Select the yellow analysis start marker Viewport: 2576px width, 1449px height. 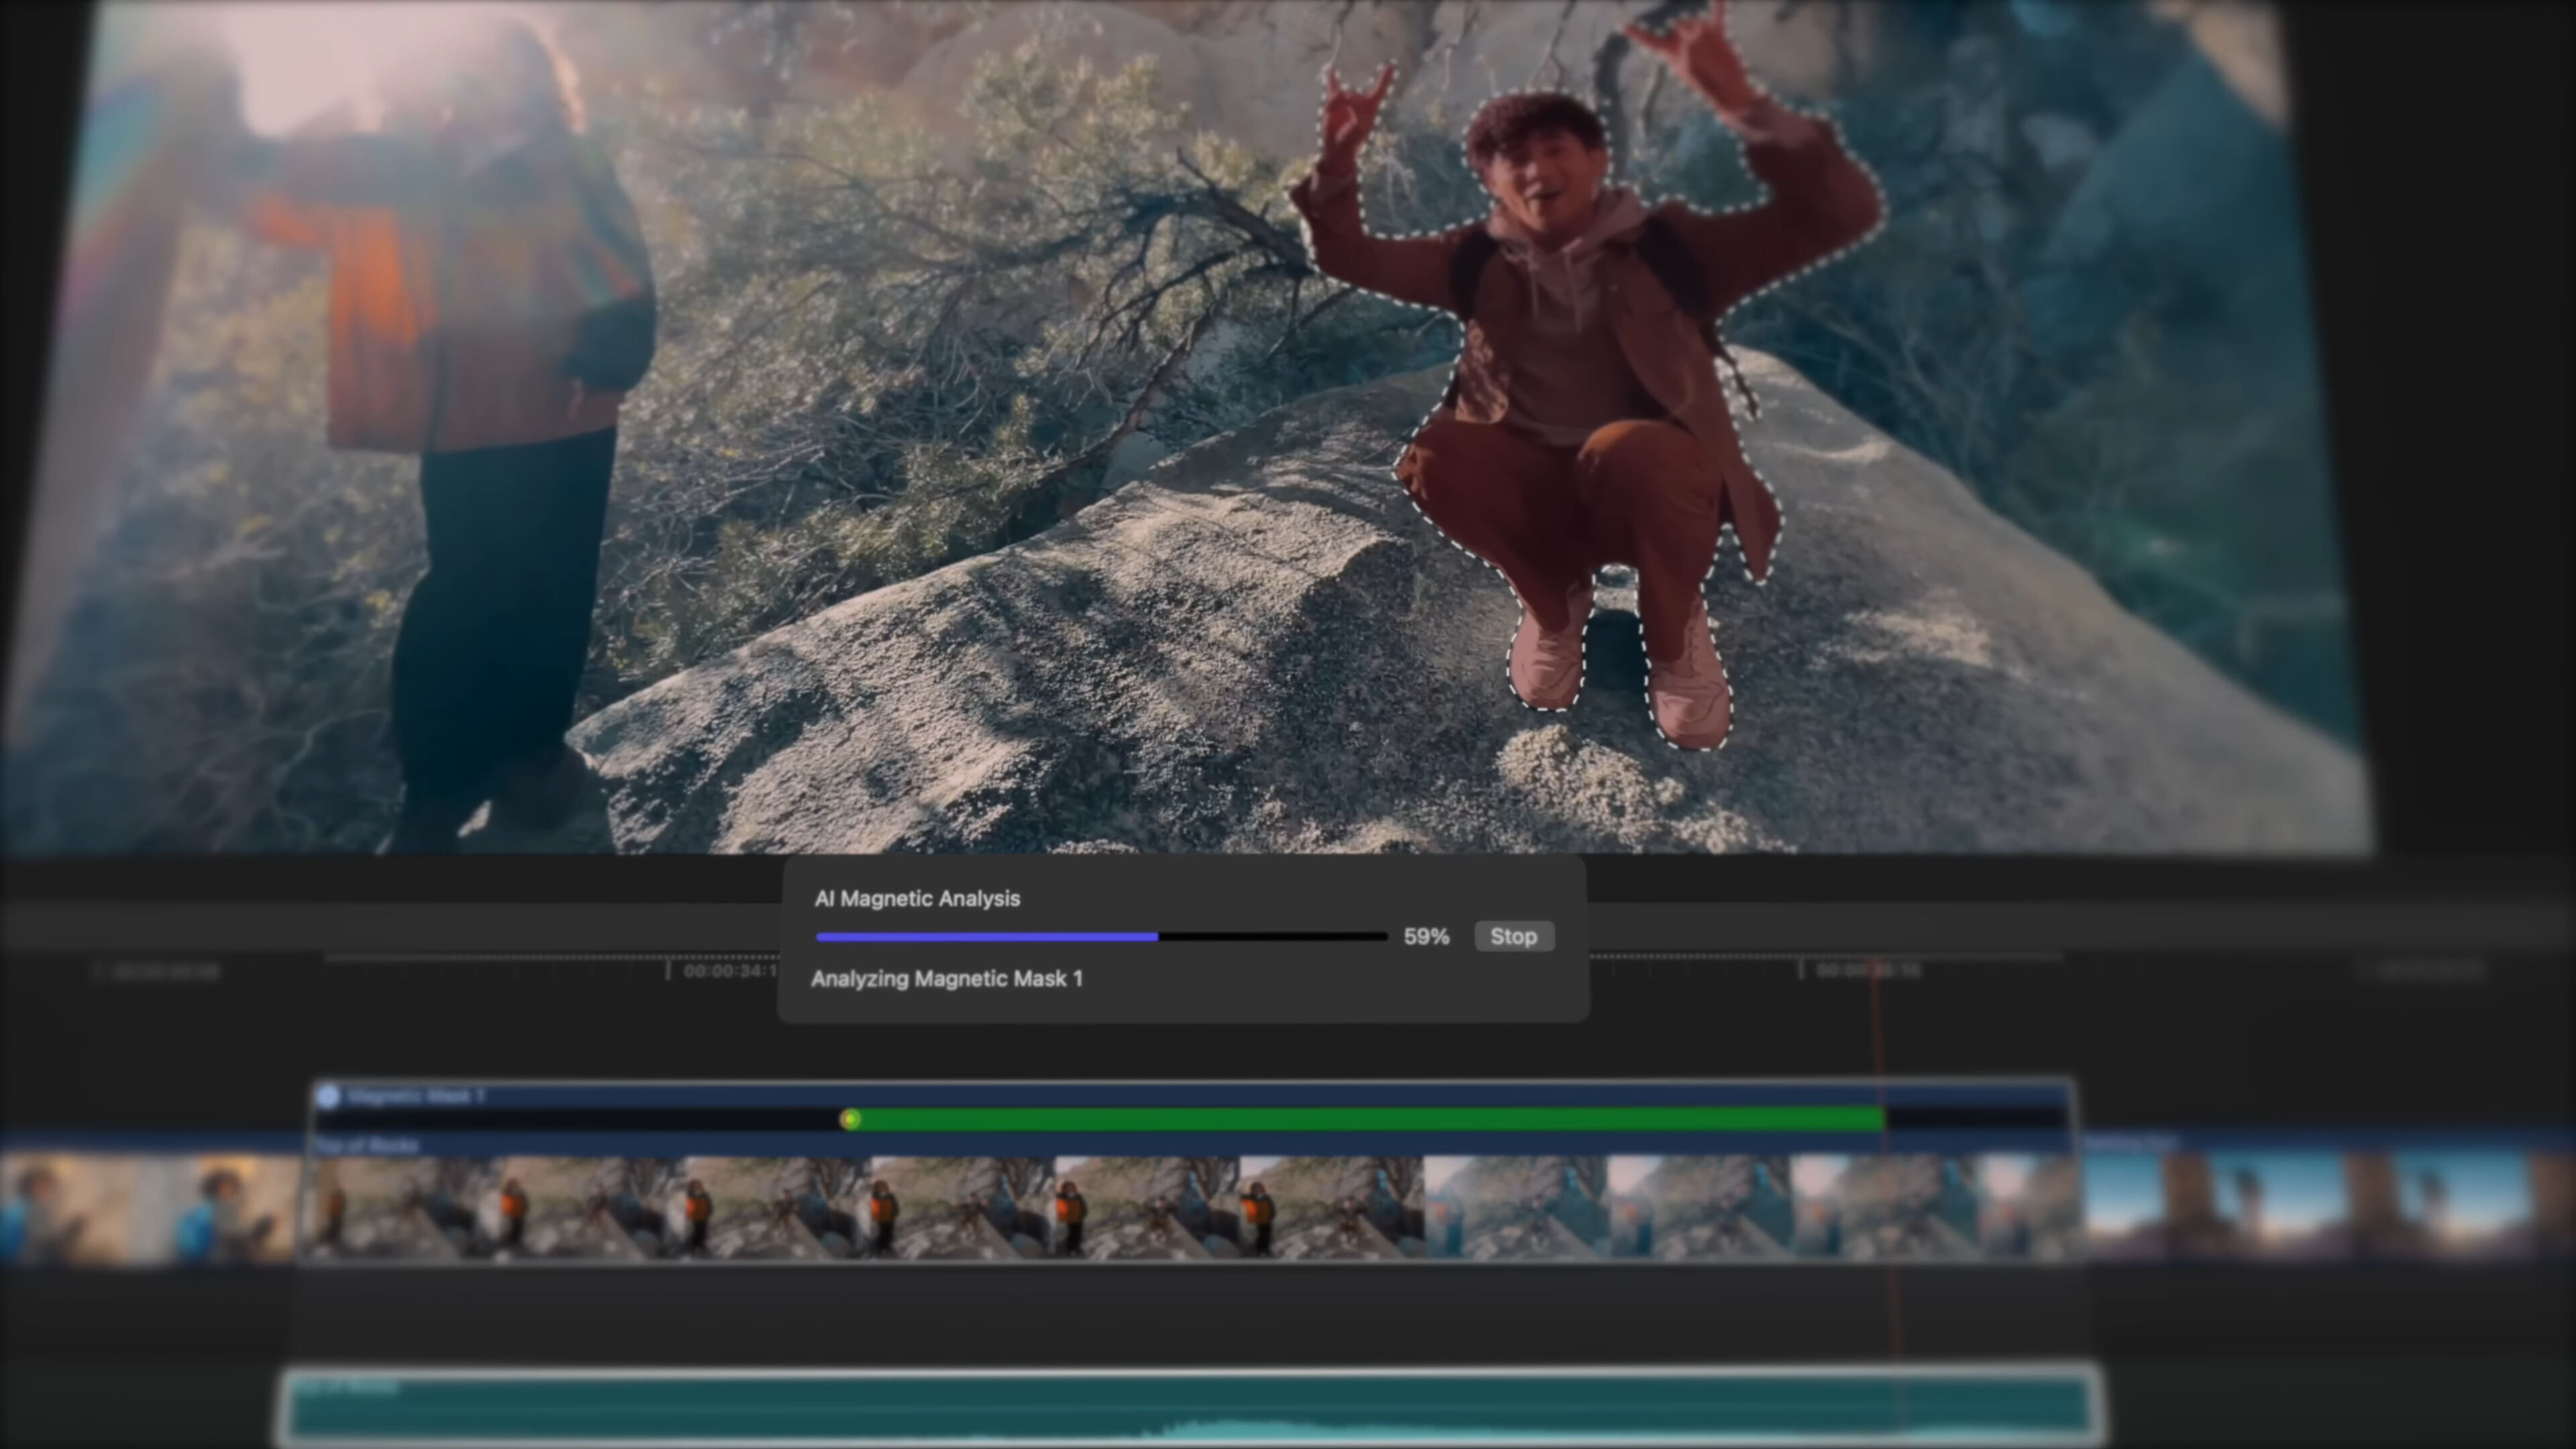click(x=850, y=1119)
